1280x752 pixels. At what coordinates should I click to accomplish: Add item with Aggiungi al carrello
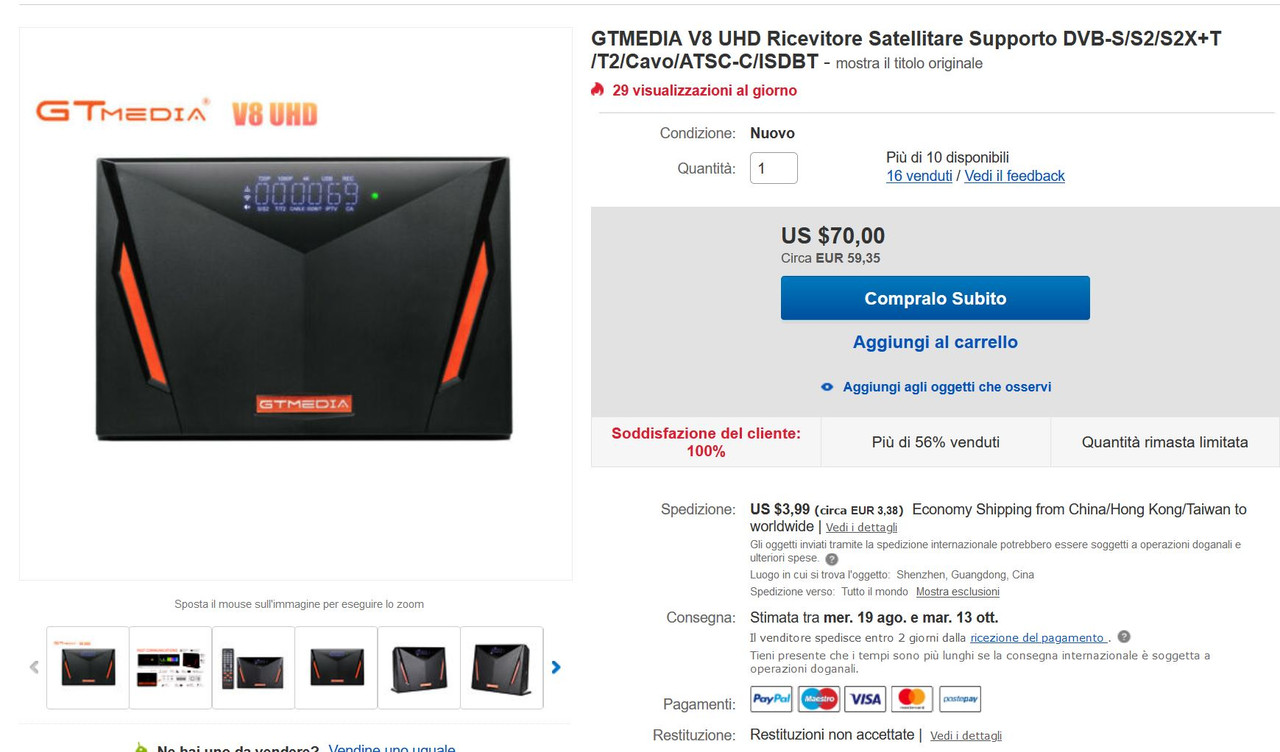coord(935,342)
